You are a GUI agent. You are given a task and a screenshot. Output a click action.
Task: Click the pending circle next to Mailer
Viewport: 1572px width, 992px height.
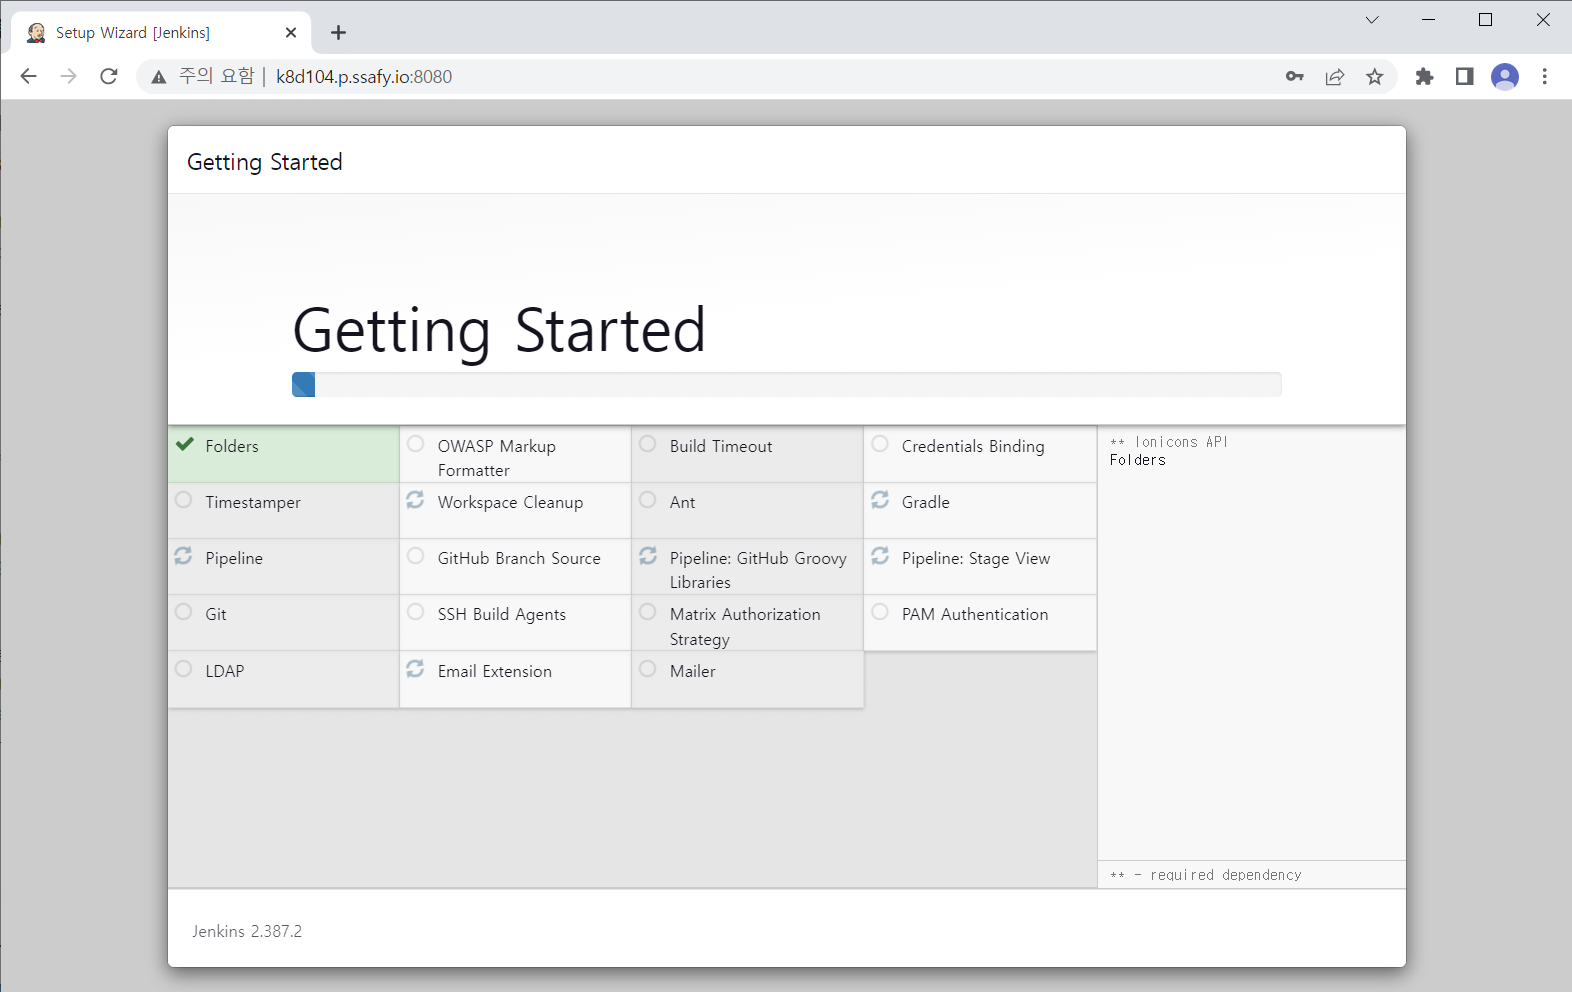pyautogui.click(x=648, y=668)
